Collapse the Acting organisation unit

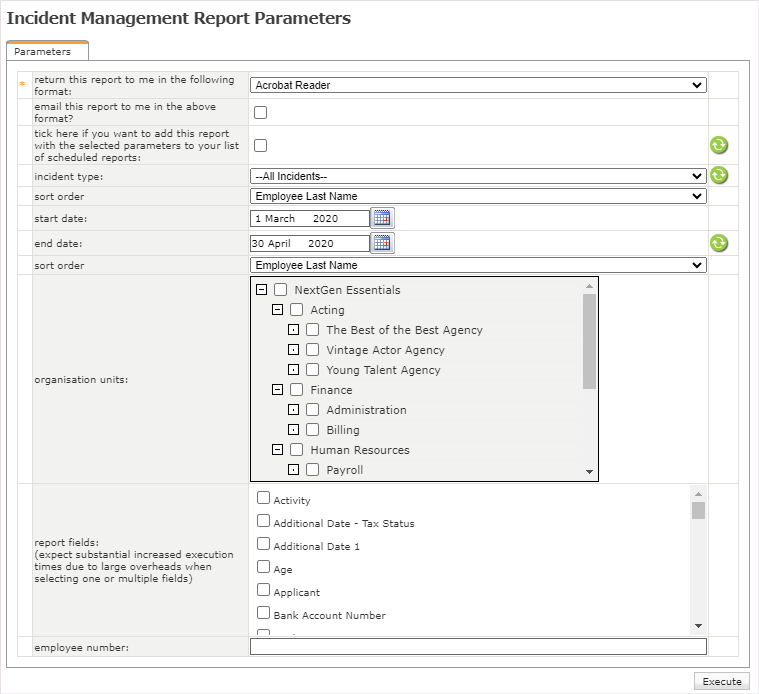tap(277, 310)
